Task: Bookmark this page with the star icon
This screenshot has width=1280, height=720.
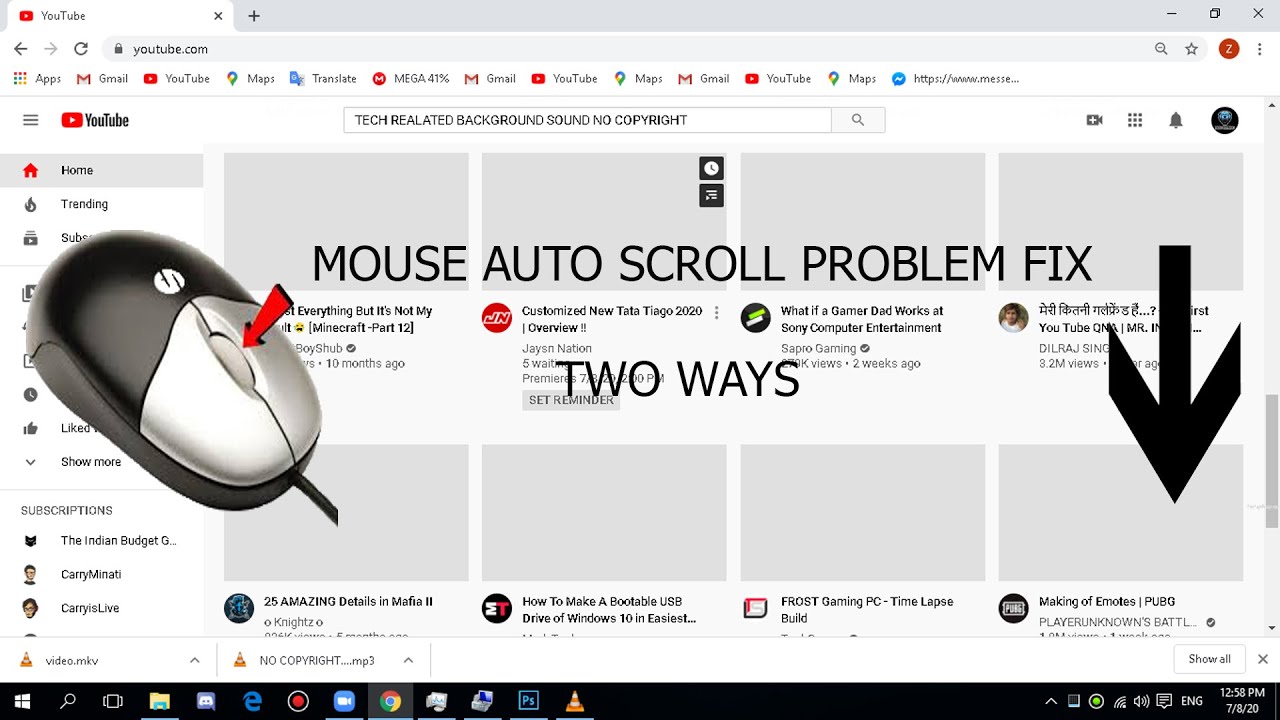Action: point(1191,49)
